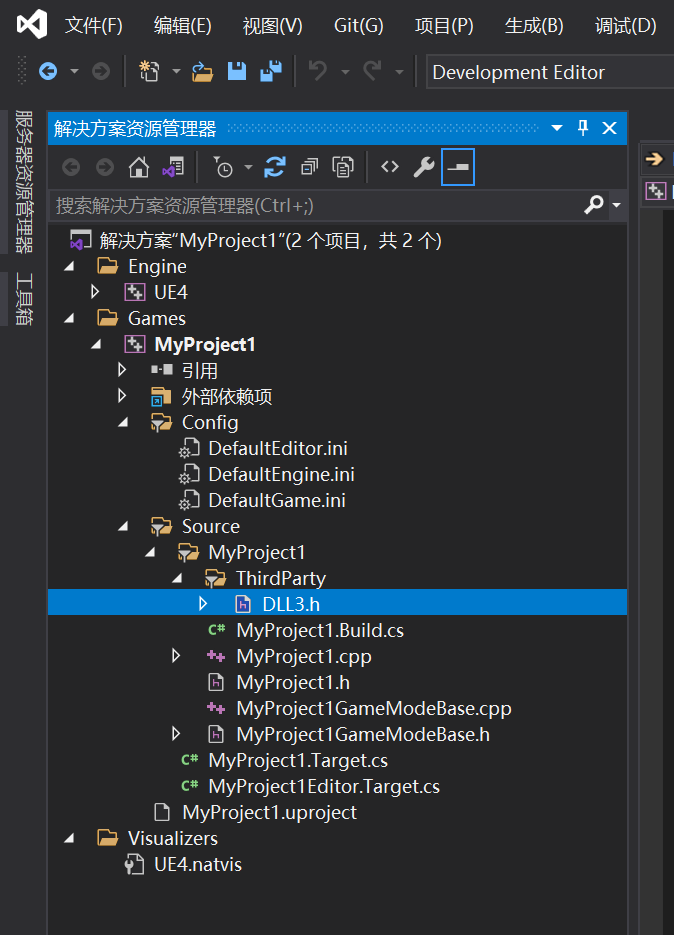Viewport: 674px width, 935px height.
Task: Close the Solution Explorer panel
Action: click(x=610, y=128)
